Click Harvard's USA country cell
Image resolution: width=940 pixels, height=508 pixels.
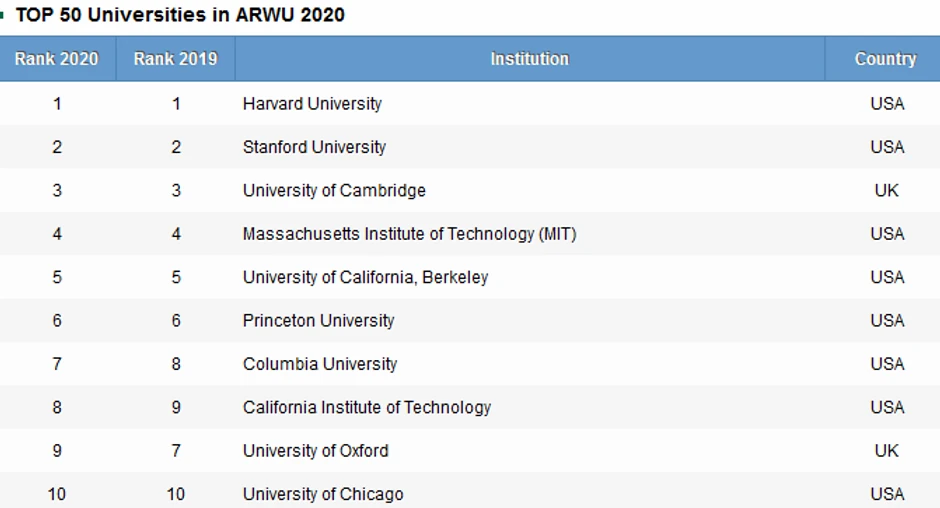[887, 104]
